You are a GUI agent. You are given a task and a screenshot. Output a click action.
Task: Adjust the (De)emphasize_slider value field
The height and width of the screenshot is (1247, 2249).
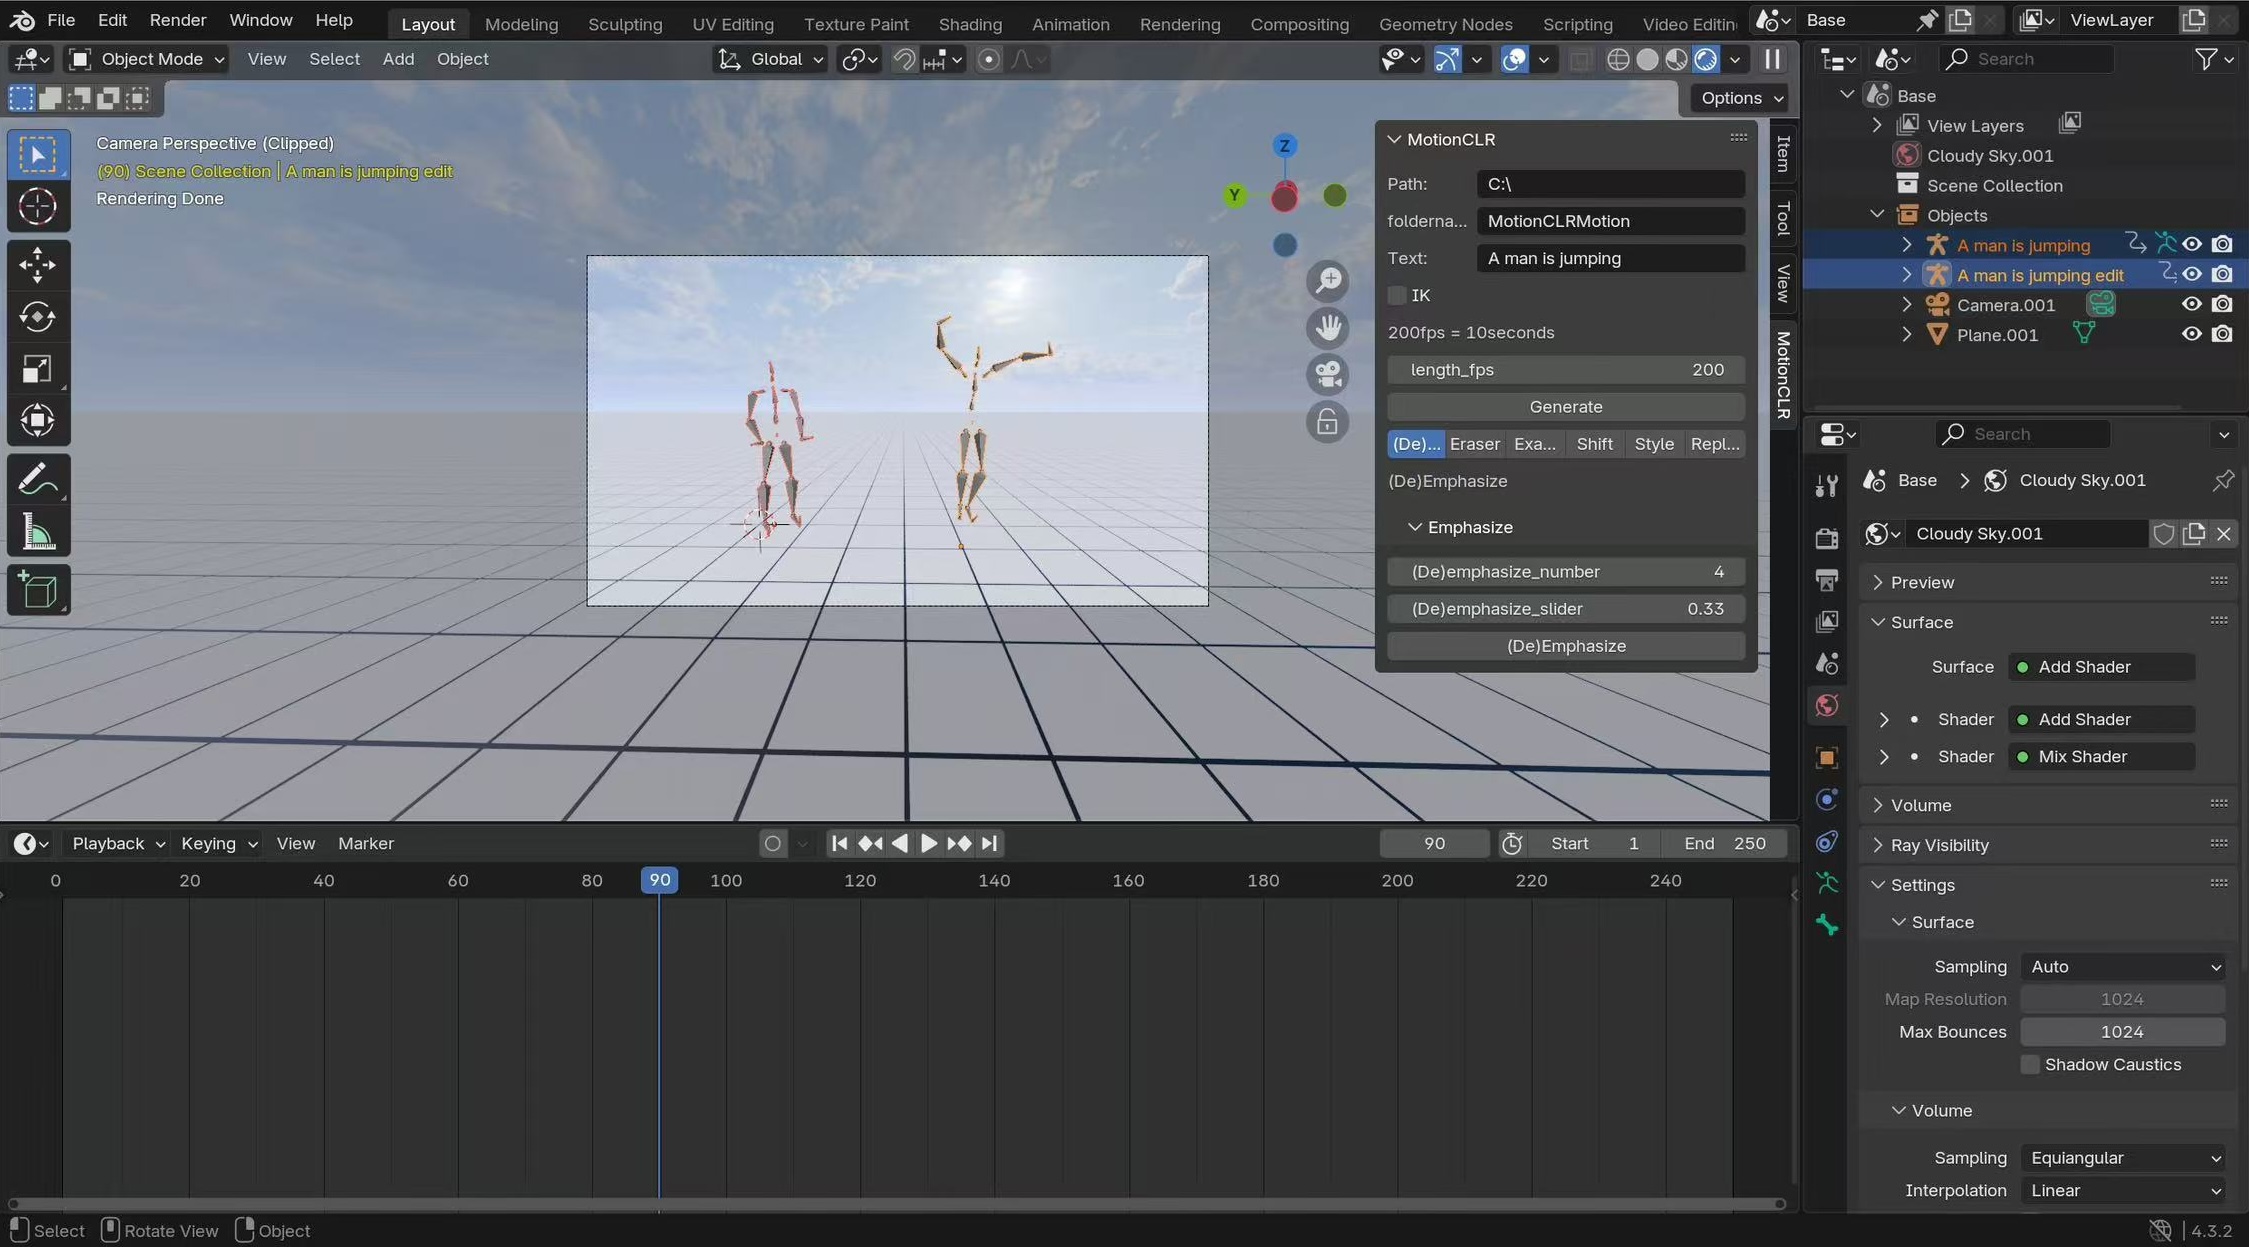(x=1565, y=609)
